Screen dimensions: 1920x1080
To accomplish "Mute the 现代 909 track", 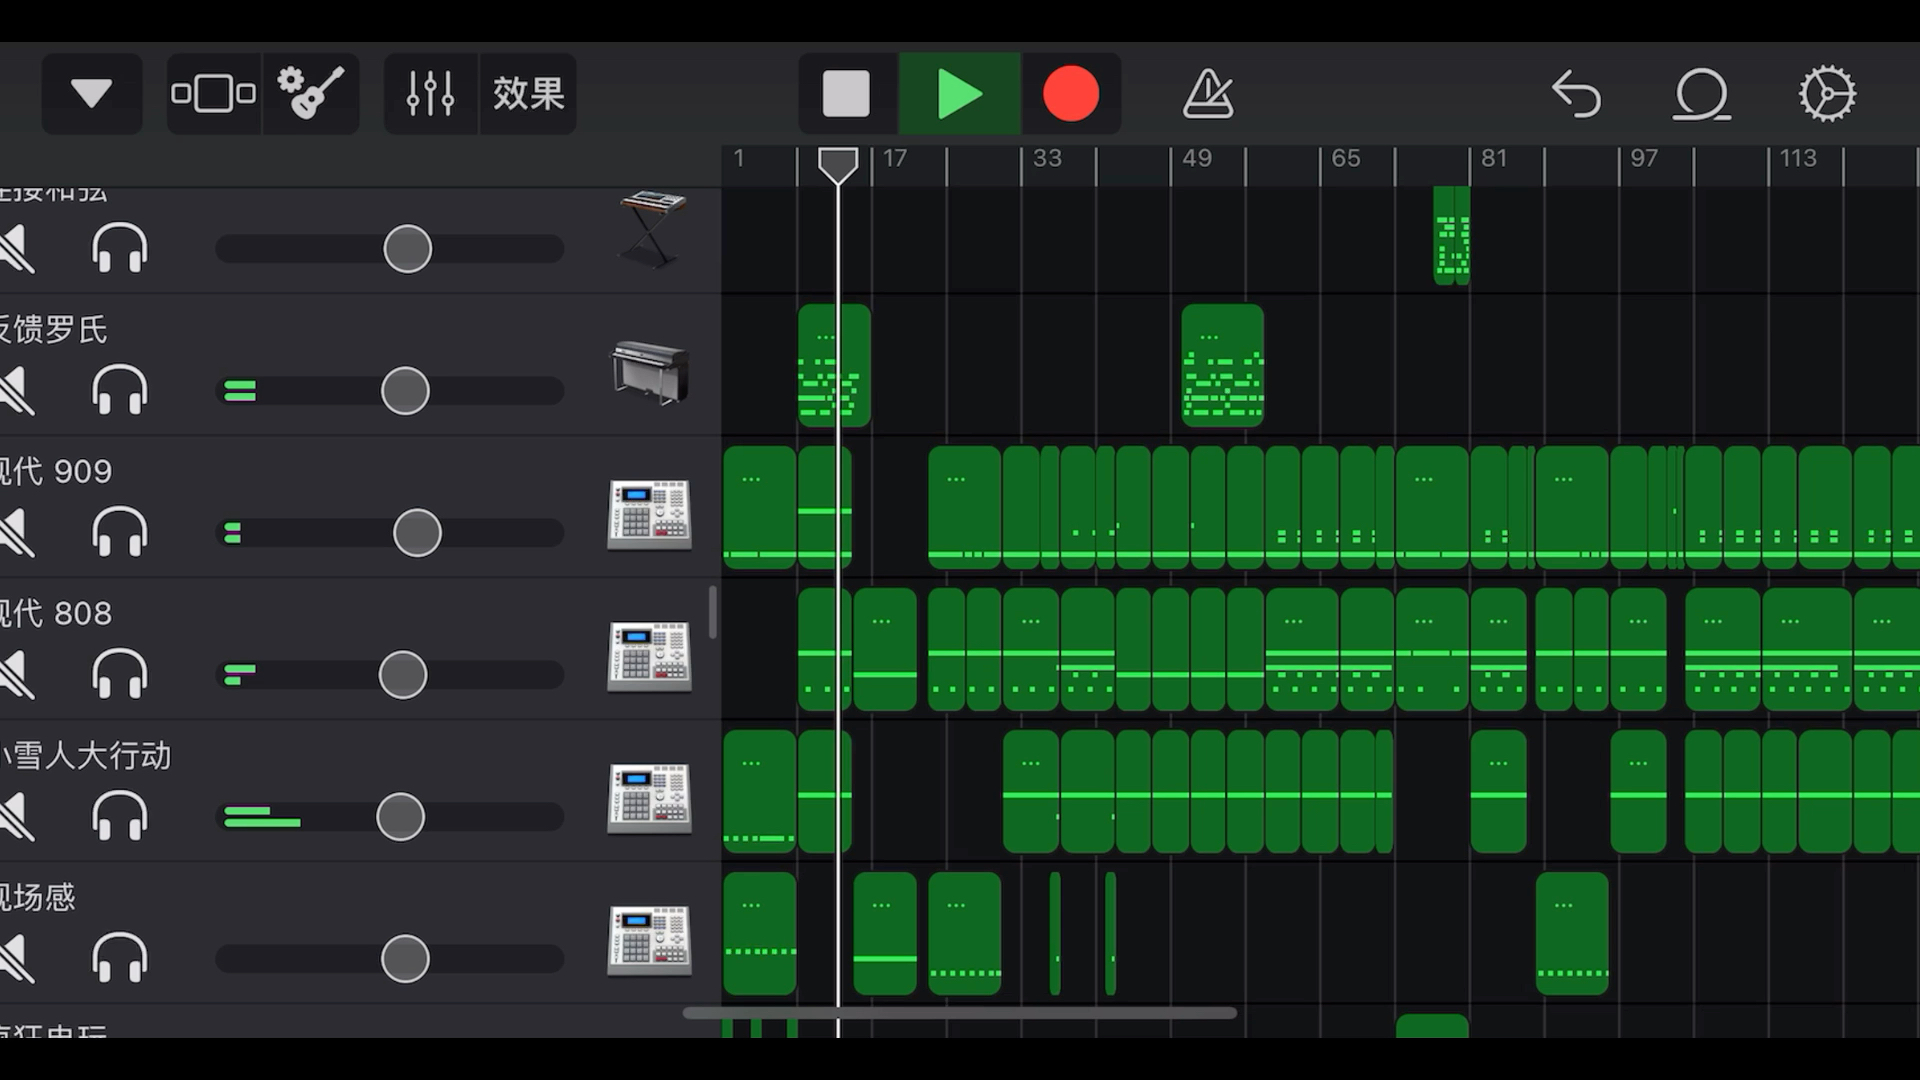I will [16, 533].
